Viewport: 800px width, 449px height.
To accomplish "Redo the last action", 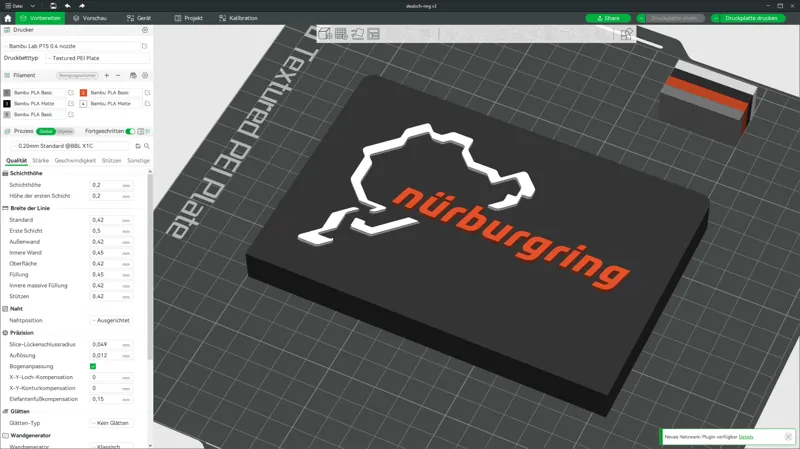I will (82, 6).
